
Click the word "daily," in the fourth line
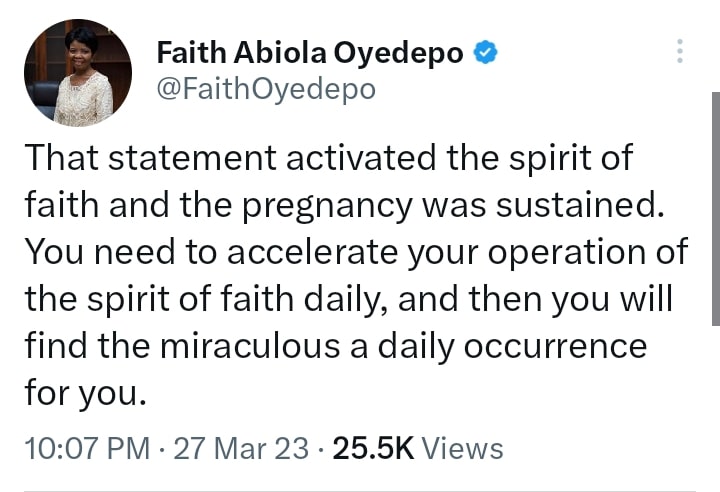pyautogui.click(x=339, y=299)
